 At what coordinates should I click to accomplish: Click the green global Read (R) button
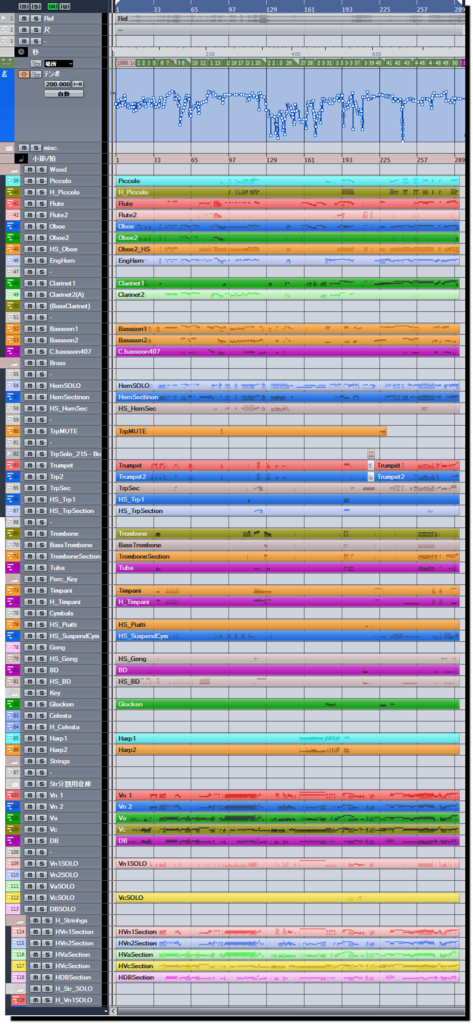click(52, 6)
